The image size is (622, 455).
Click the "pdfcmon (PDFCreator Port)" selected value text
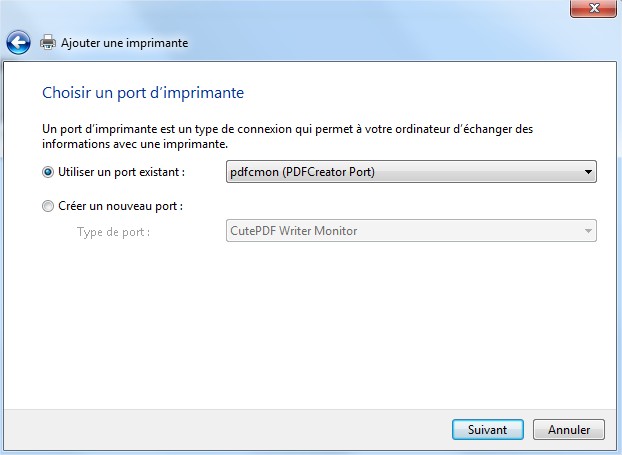coord(304,172)
